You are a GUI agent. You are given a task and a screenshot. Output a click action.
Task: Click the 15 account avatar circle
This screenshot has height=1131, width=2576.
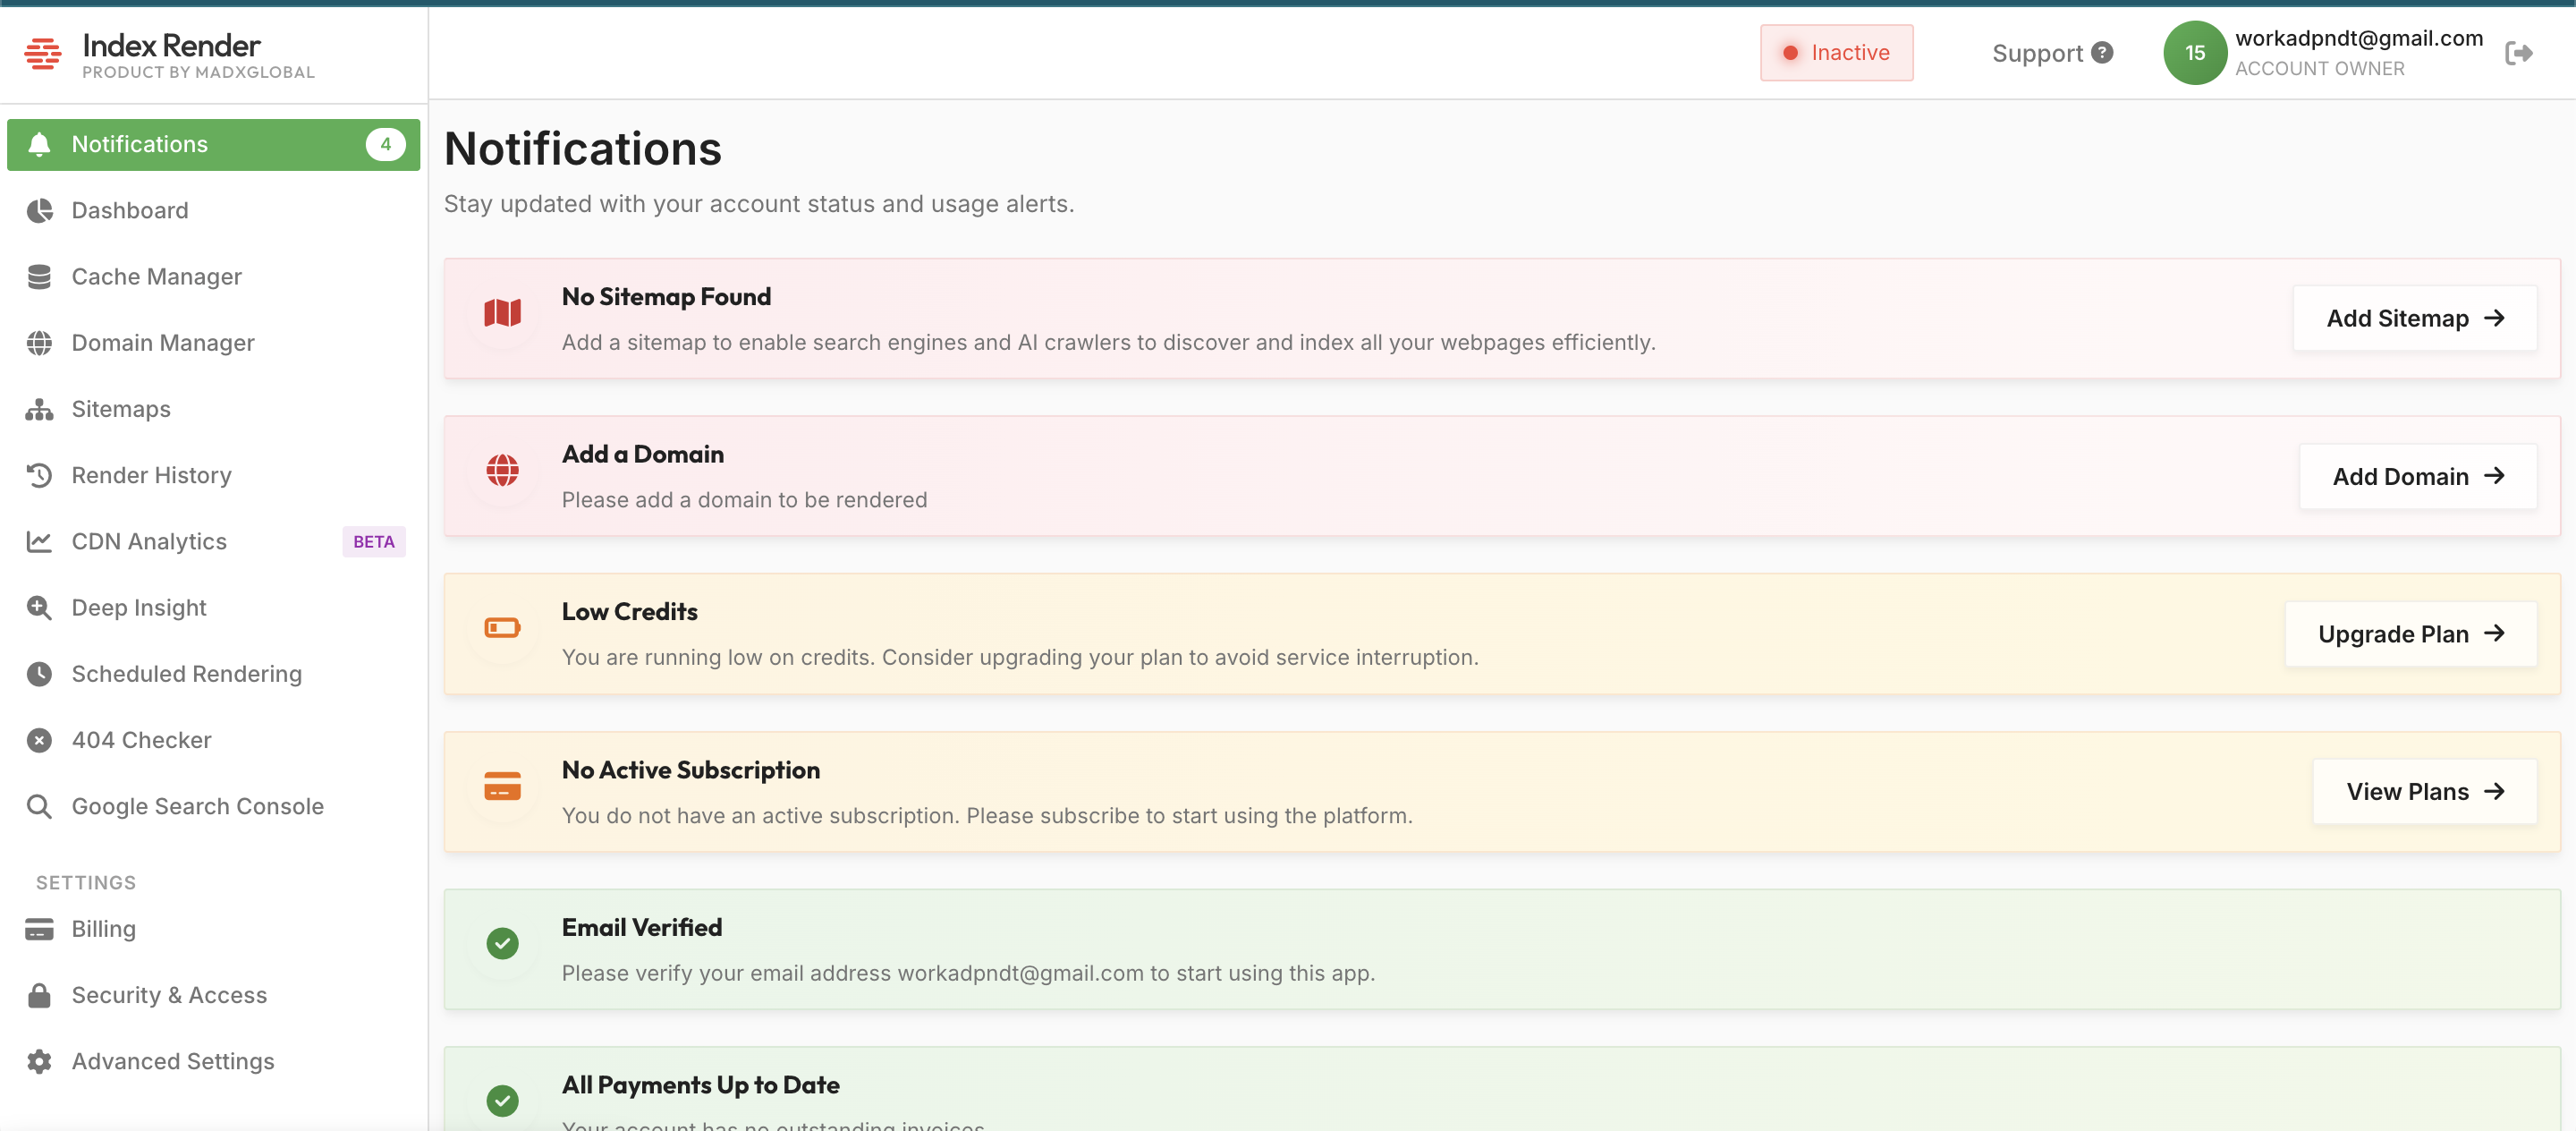2194,53
